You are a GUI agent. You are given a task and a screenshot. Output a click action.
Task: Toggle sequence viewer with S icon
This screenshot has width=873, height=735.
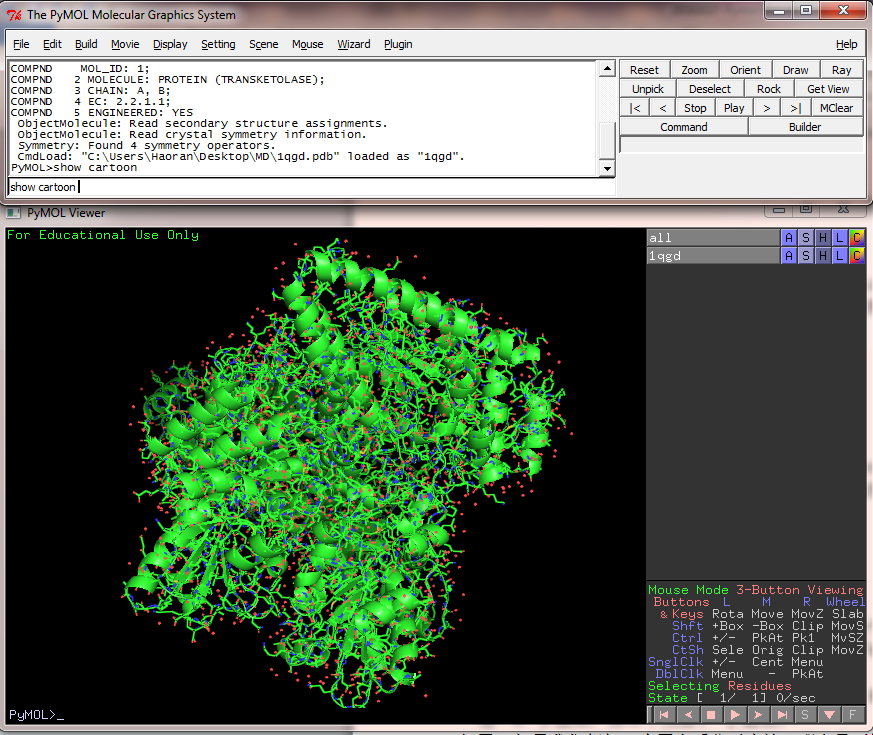tap(805, 714)
